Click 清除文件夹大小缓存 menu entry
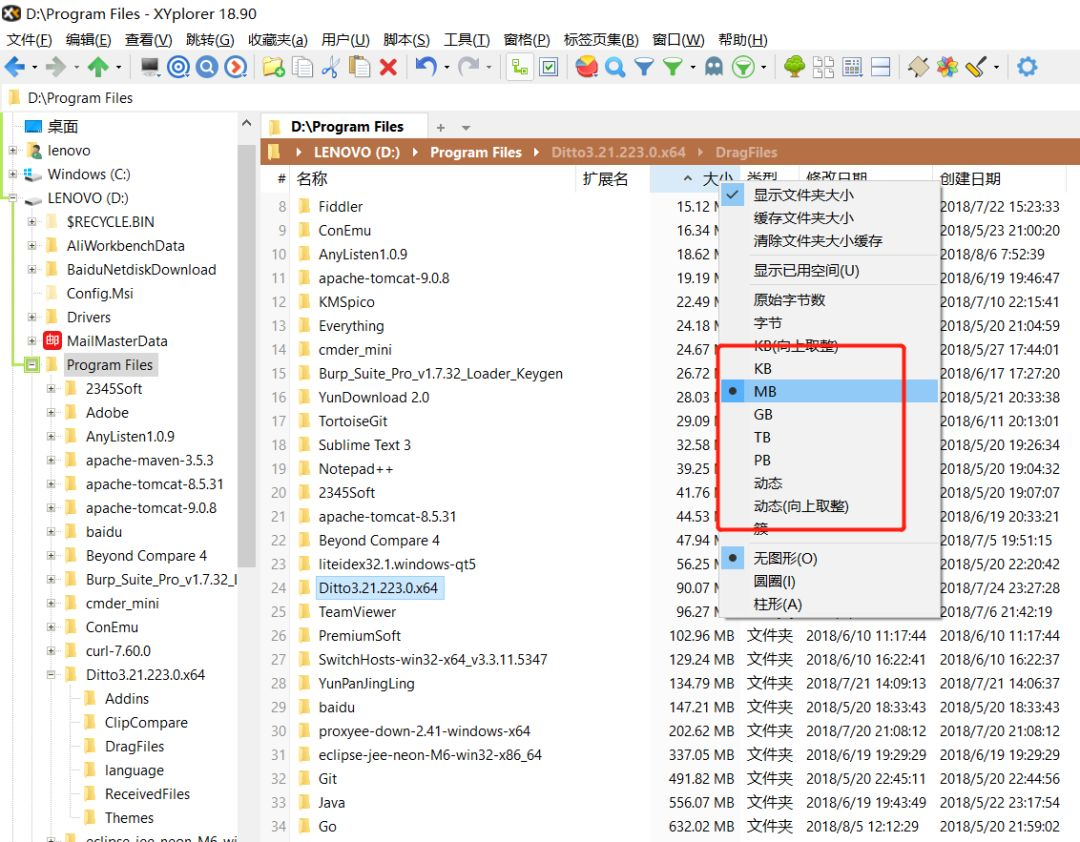The height and width of the screenshot is (842, 1080). click(x=829, y=240)
